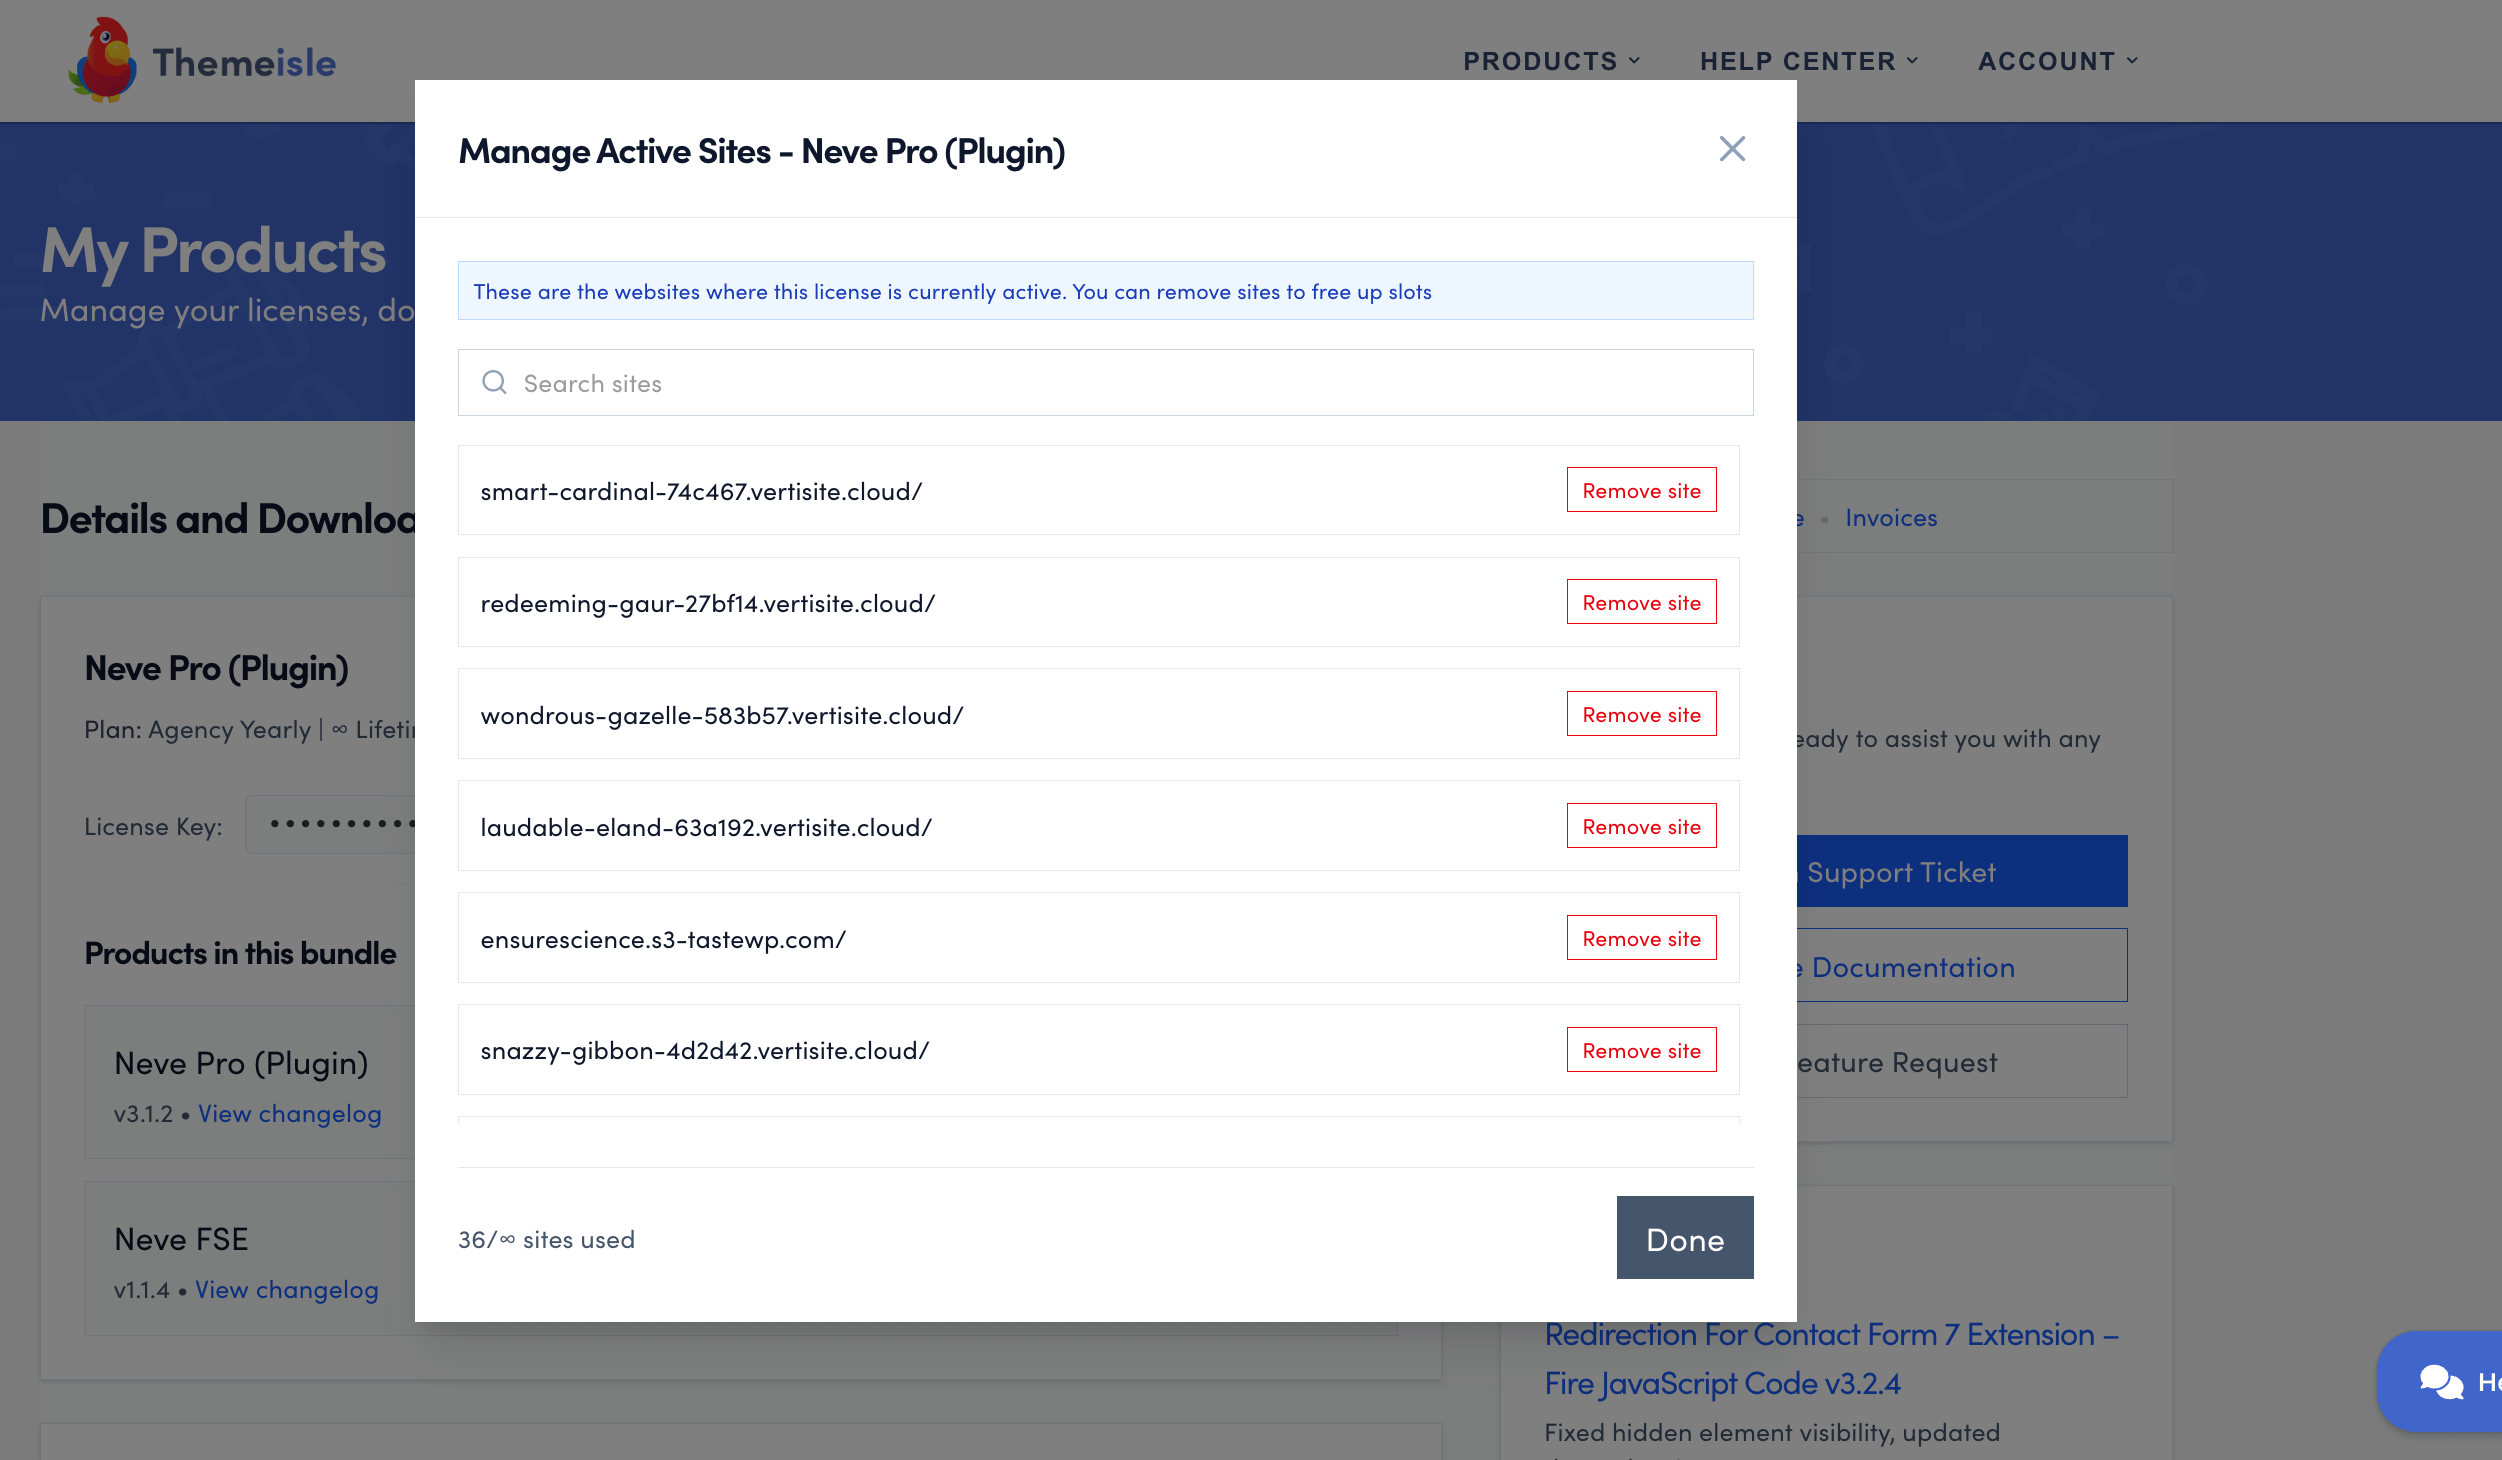
Task: Remove the wondrous-gazelle-583b57 site
Action: pos(1640,714)
